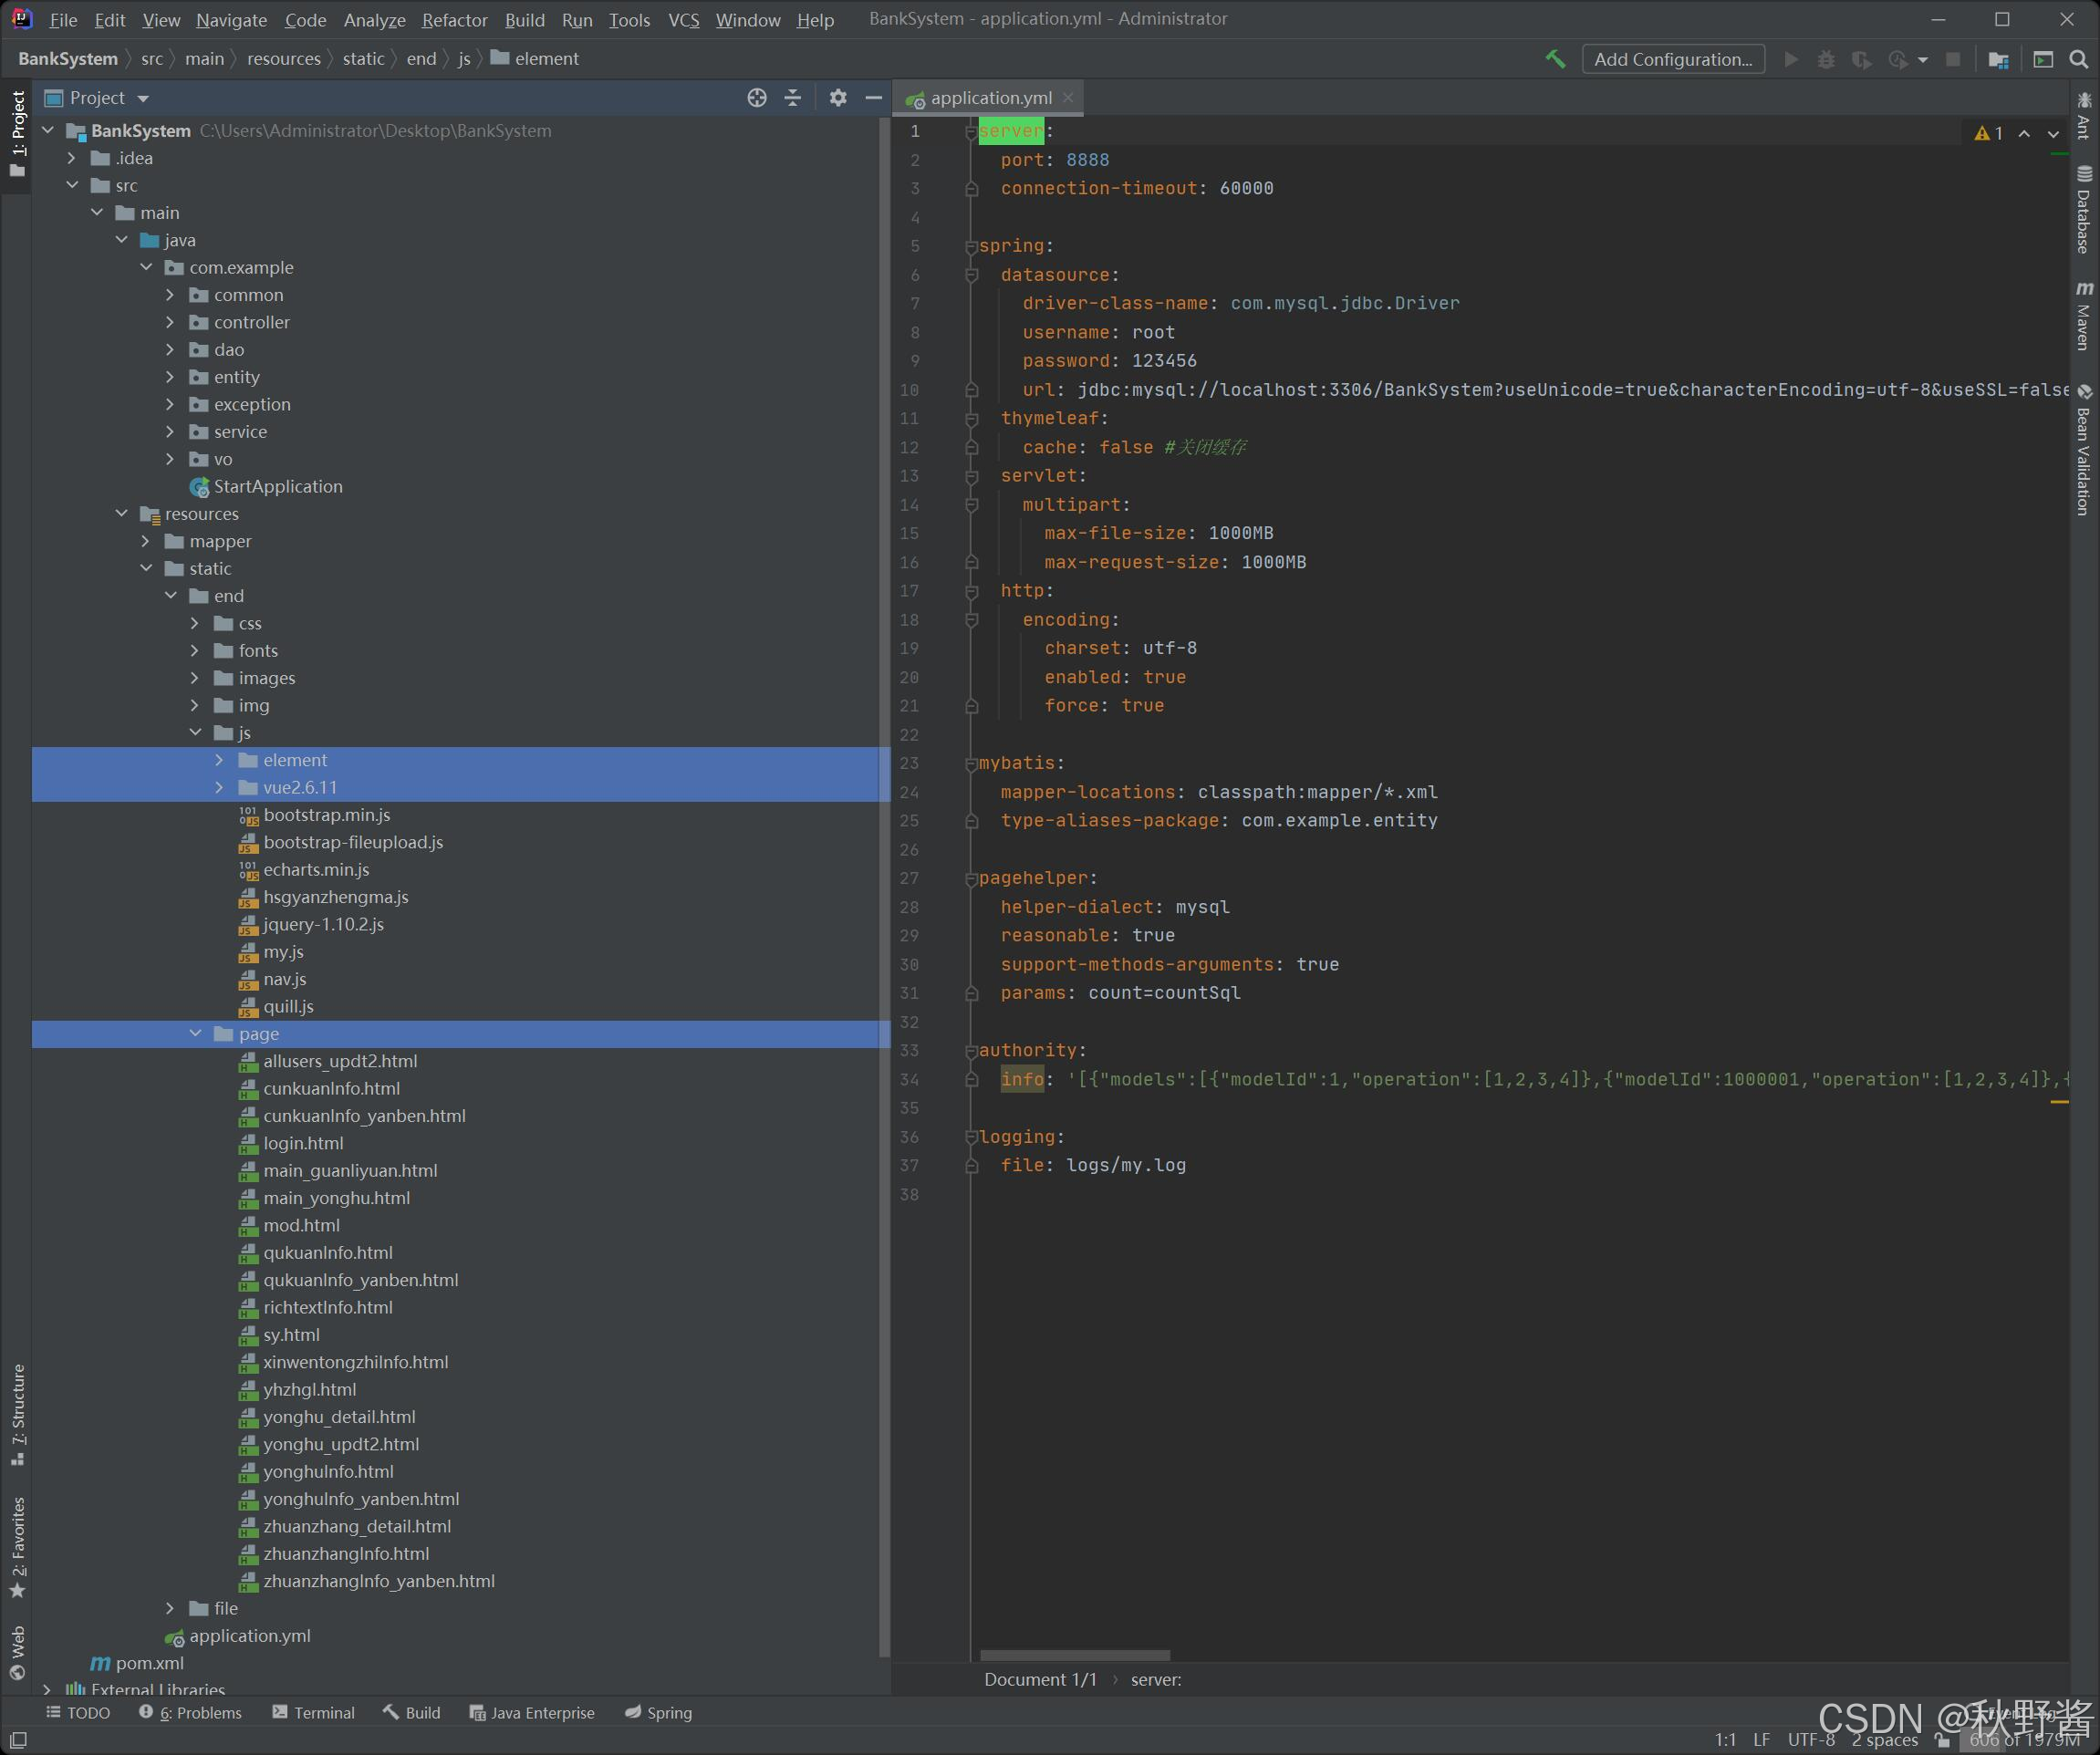This screenshot has height=1755, width=2100.
Task: Open Project Structure from the toolbar icon
Action: pyautogui.click(x=1998, y=60)
